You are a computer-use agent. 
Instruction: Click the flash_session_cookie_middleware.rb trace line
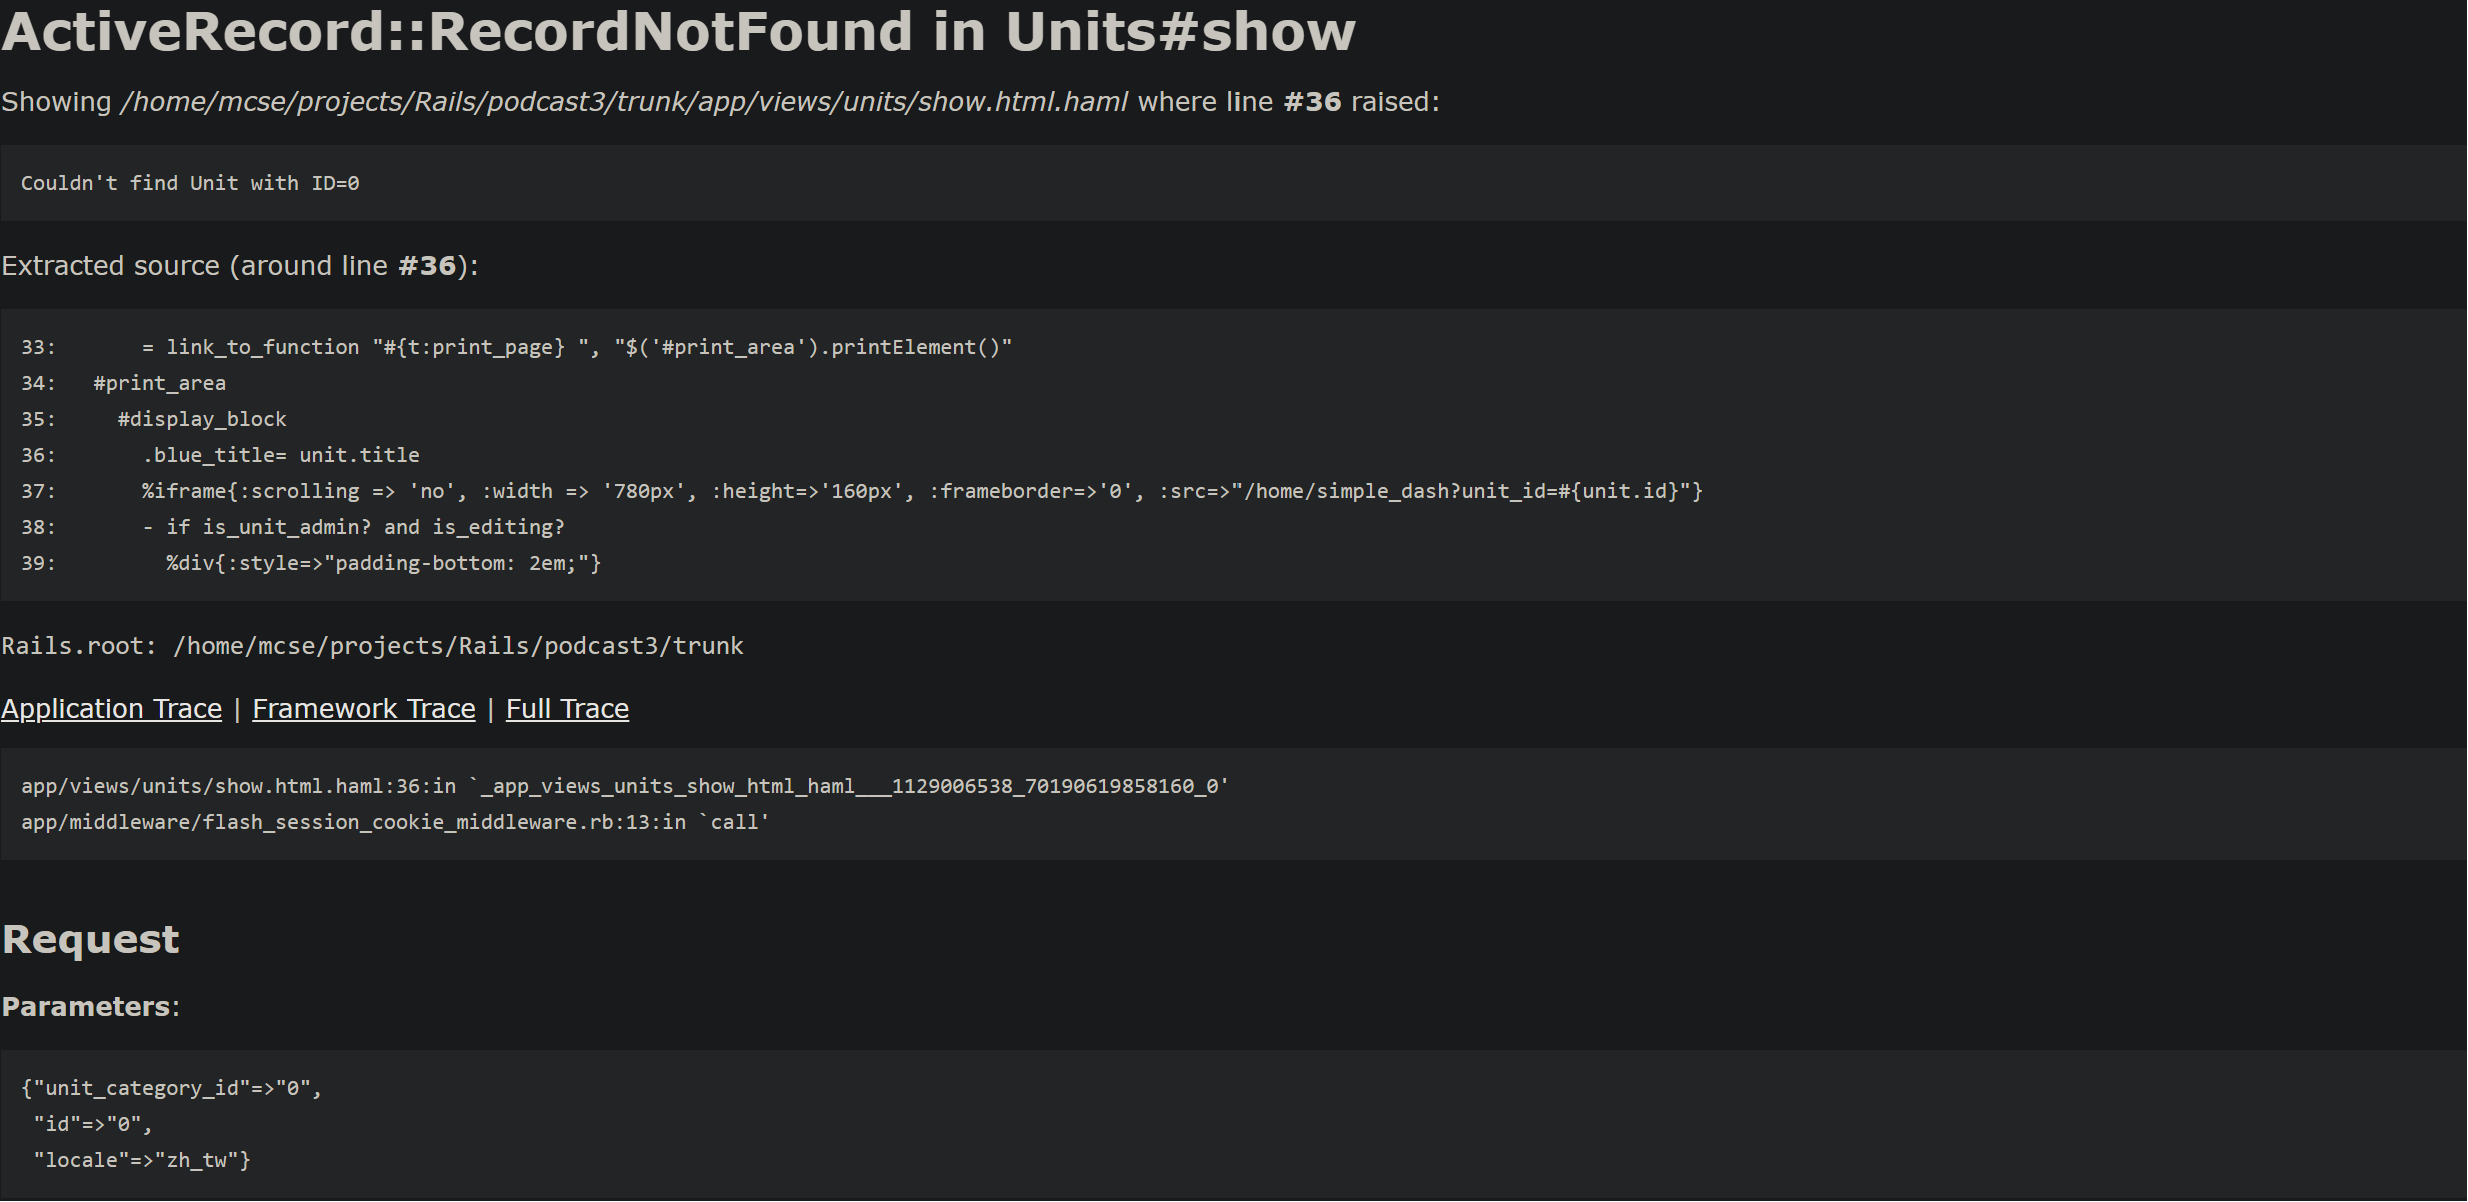click(x=395, y=822)
